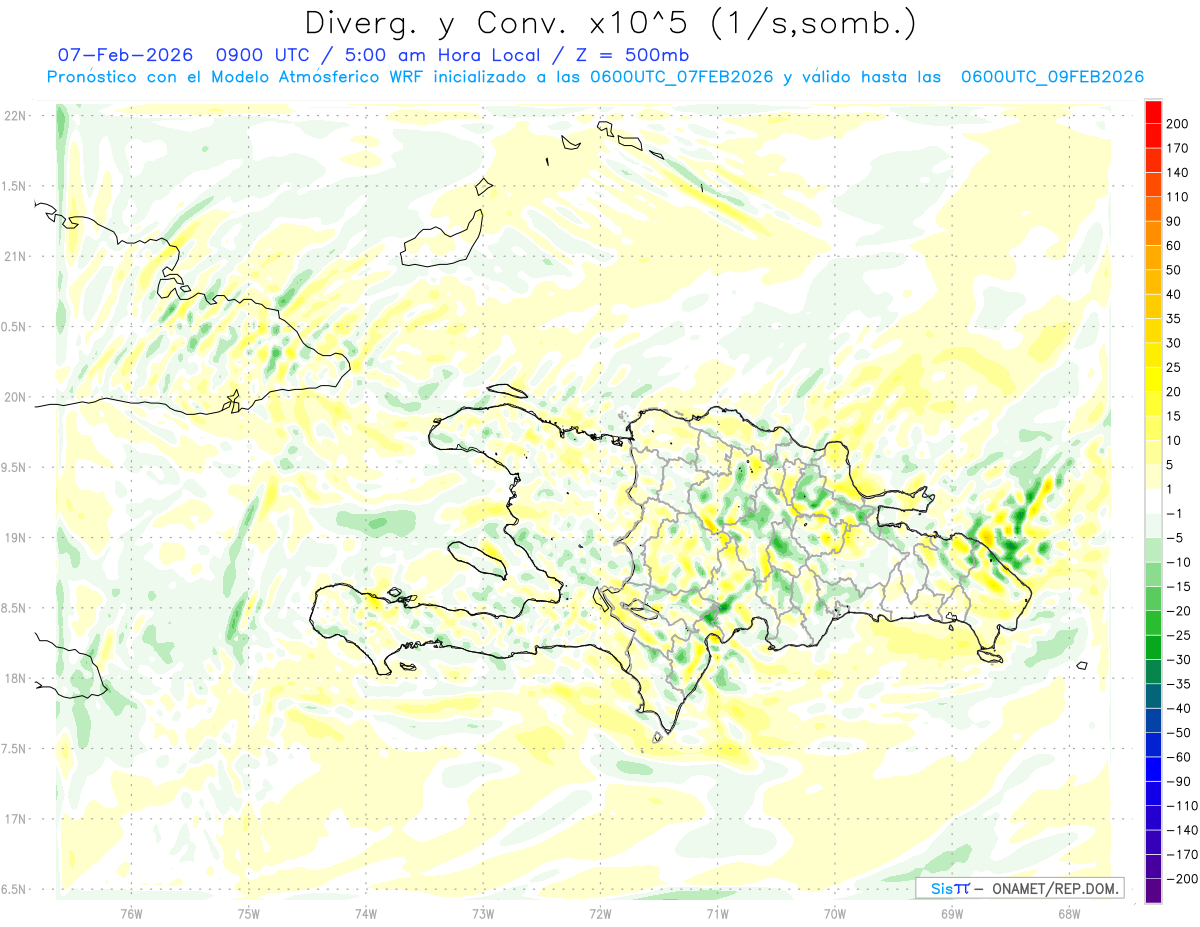The width and height of the screenshot is (1200, 927).
Task: Click the '20N' latitude label
Action: coord(15,397)
